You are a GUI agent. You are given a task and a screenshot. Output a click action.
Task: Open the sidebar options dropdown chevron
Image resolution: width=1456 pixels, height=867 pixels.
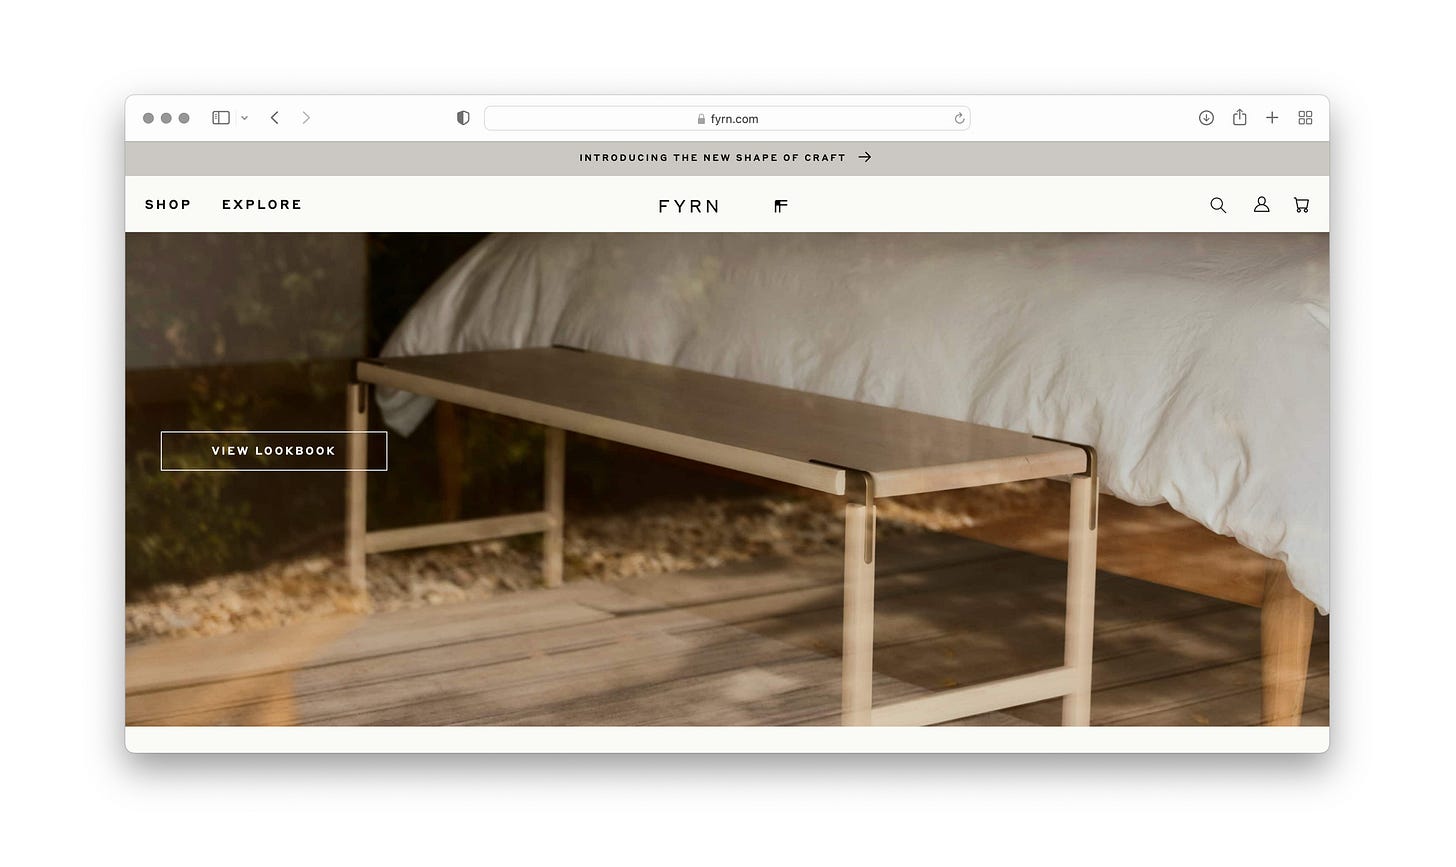pos(244,118)
